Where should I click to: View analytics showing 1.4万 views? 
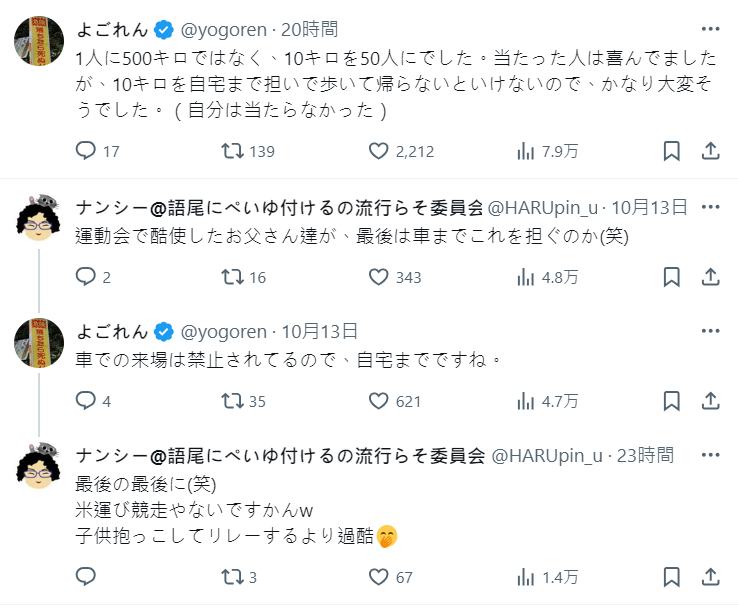524,577
